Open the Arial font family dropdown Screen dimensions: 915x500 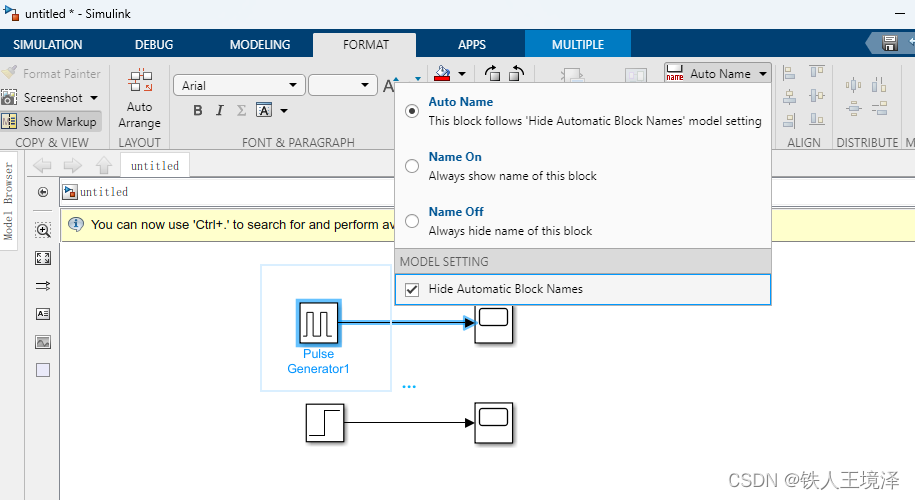pyautogui.click(x=239, y=86)
